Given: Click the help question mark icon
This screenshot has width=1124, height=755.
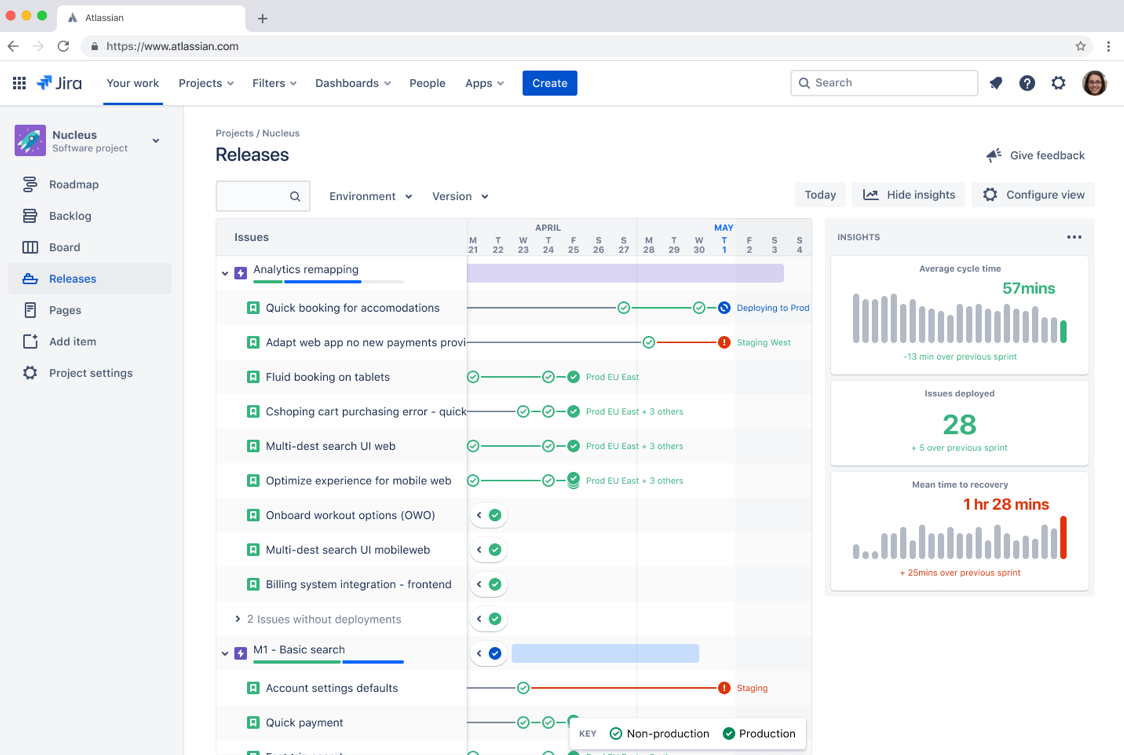Looking at the screenshot, I should (x=1027, y=83).
